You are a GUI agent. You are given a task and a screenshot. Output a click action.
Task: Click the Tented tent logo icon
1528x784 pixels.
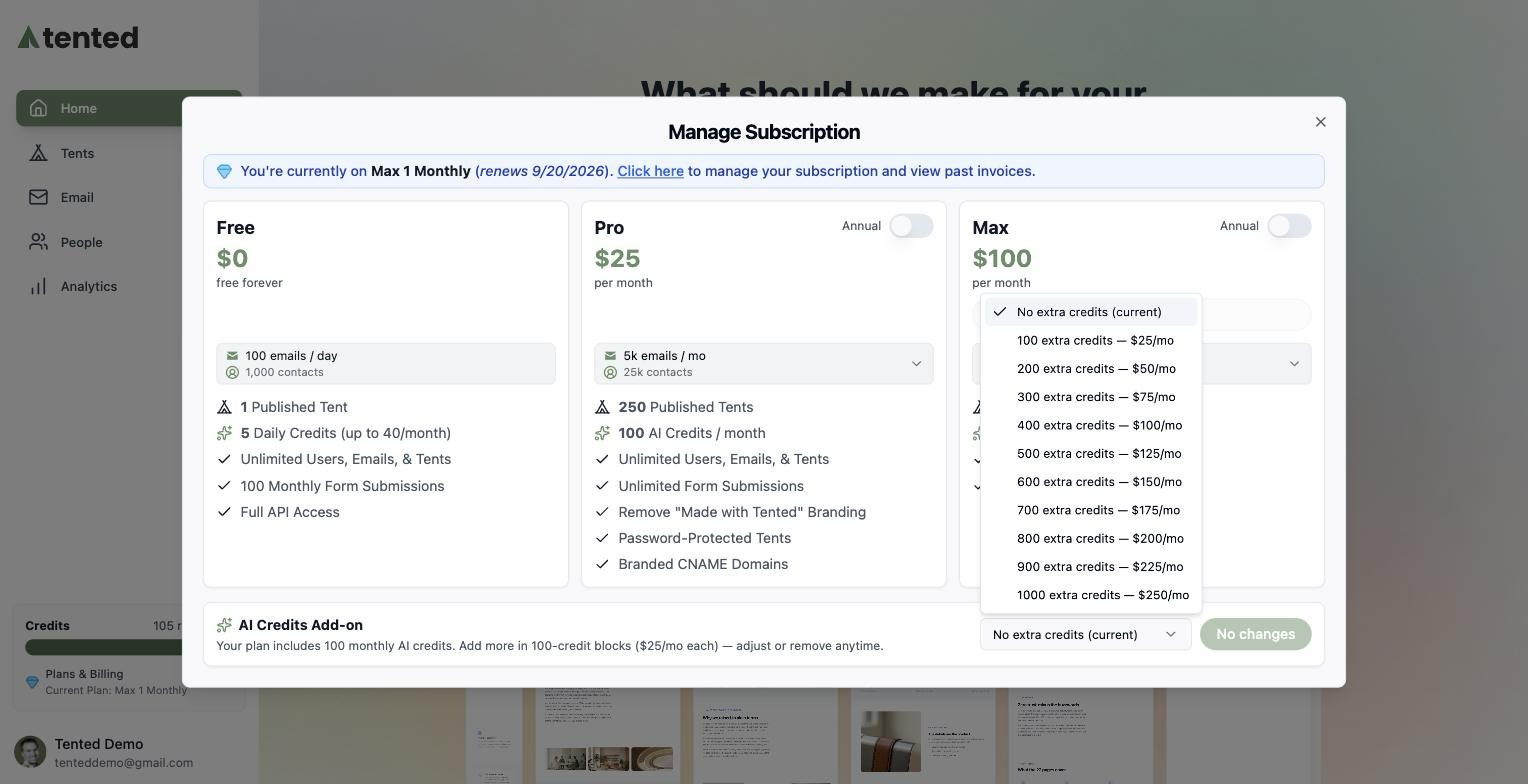[29, 37]
